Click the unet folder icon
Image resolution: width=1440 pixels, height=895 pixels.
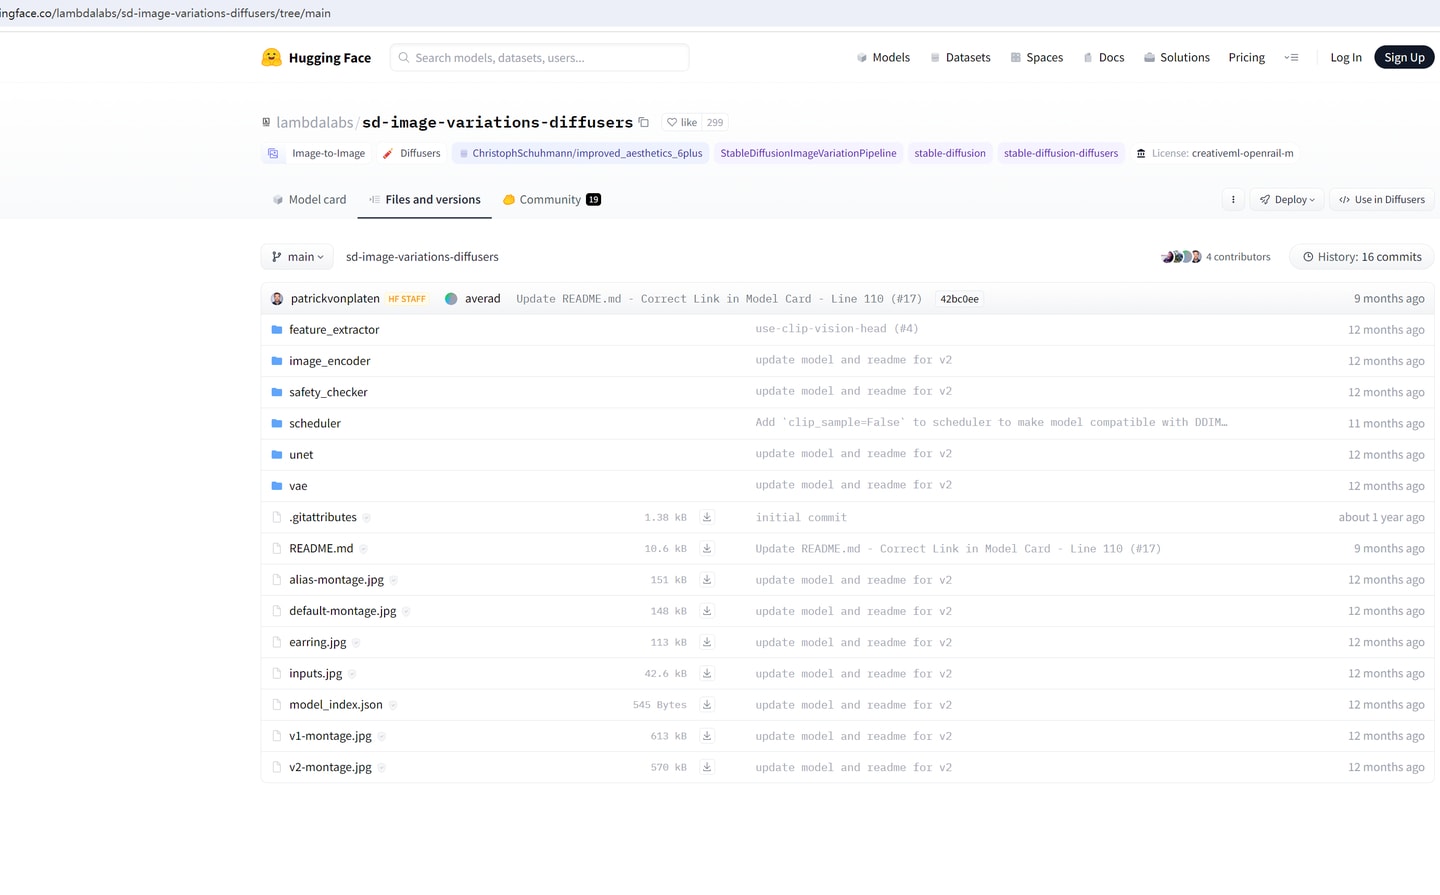tap(277, 455)
